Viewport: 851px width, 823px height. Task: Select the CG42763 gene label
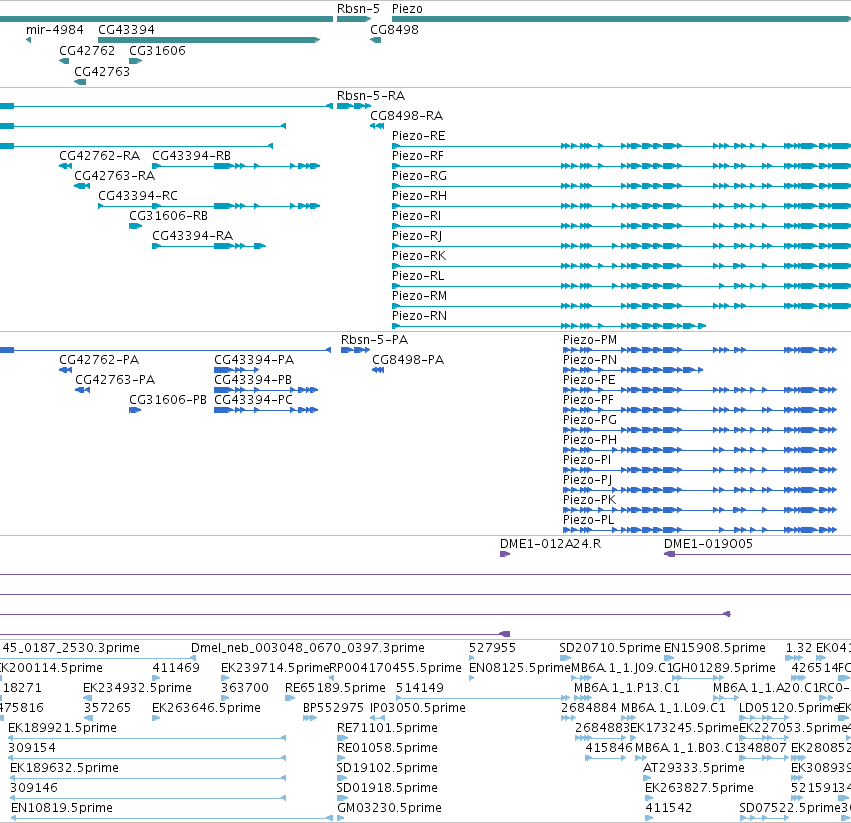(x=102, y=72)
